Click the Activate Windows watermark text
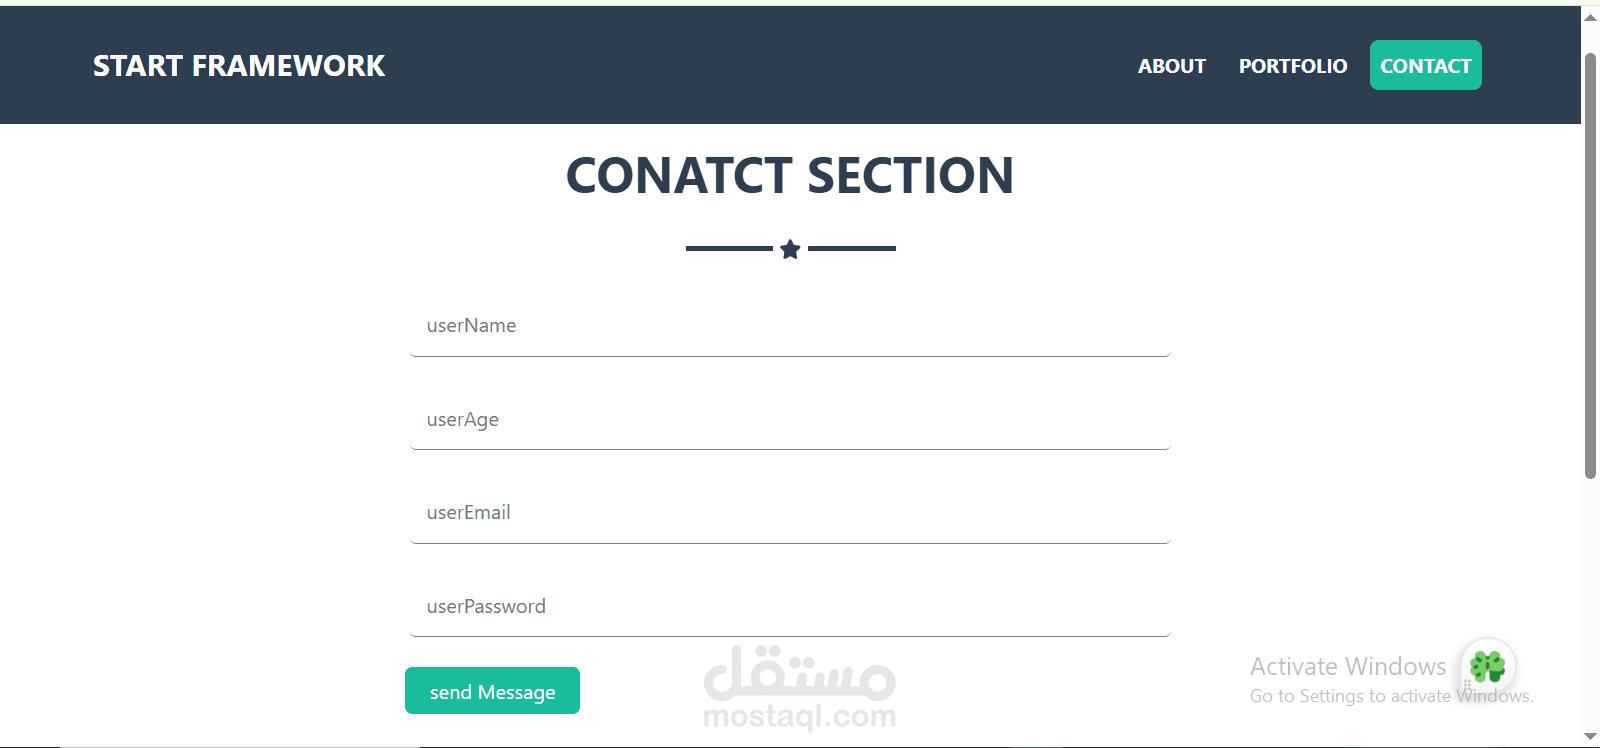The image size is (1600, 748). click(x=1347, y=666)
